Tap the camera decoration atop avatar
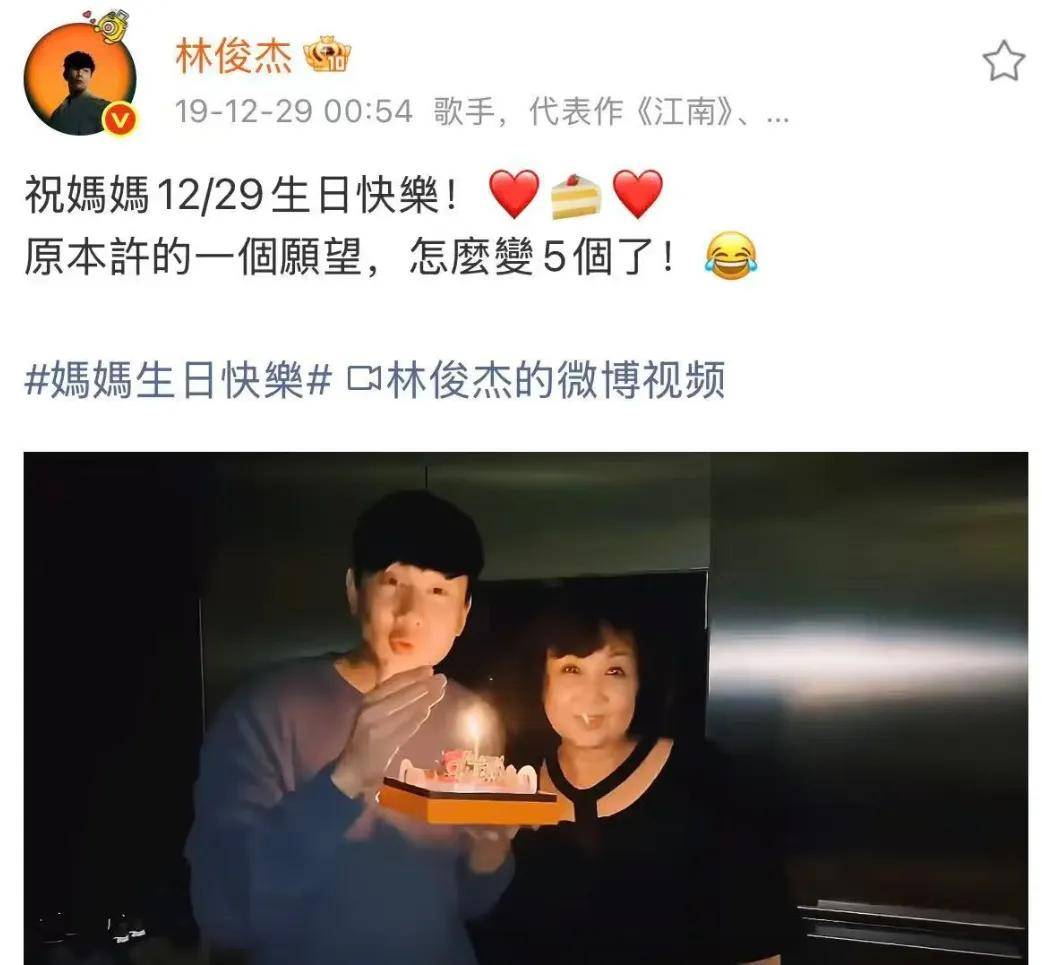The image size is (1042, 965). [x=111, y=24]
